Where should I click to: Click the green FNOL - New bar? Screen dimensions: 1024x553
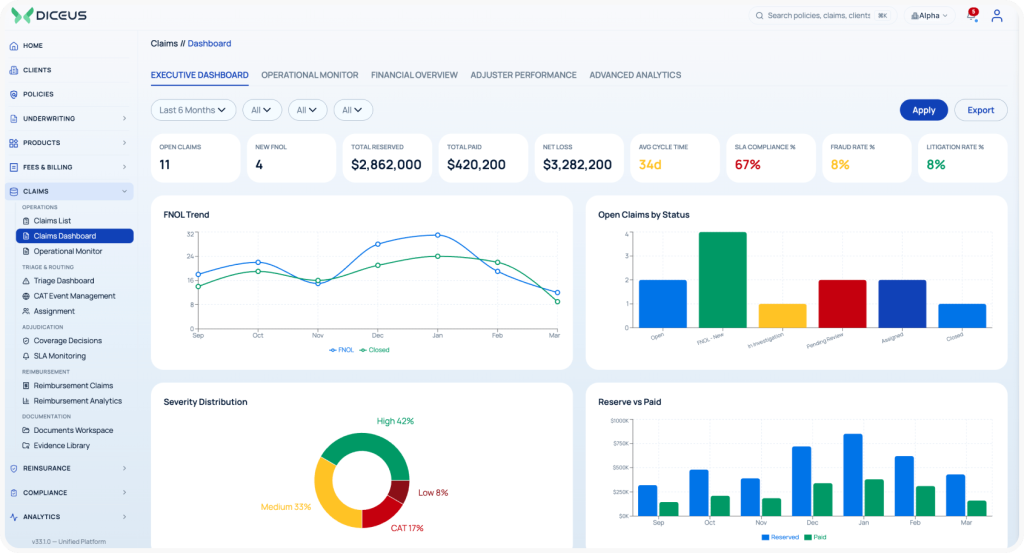pos(722,279)
